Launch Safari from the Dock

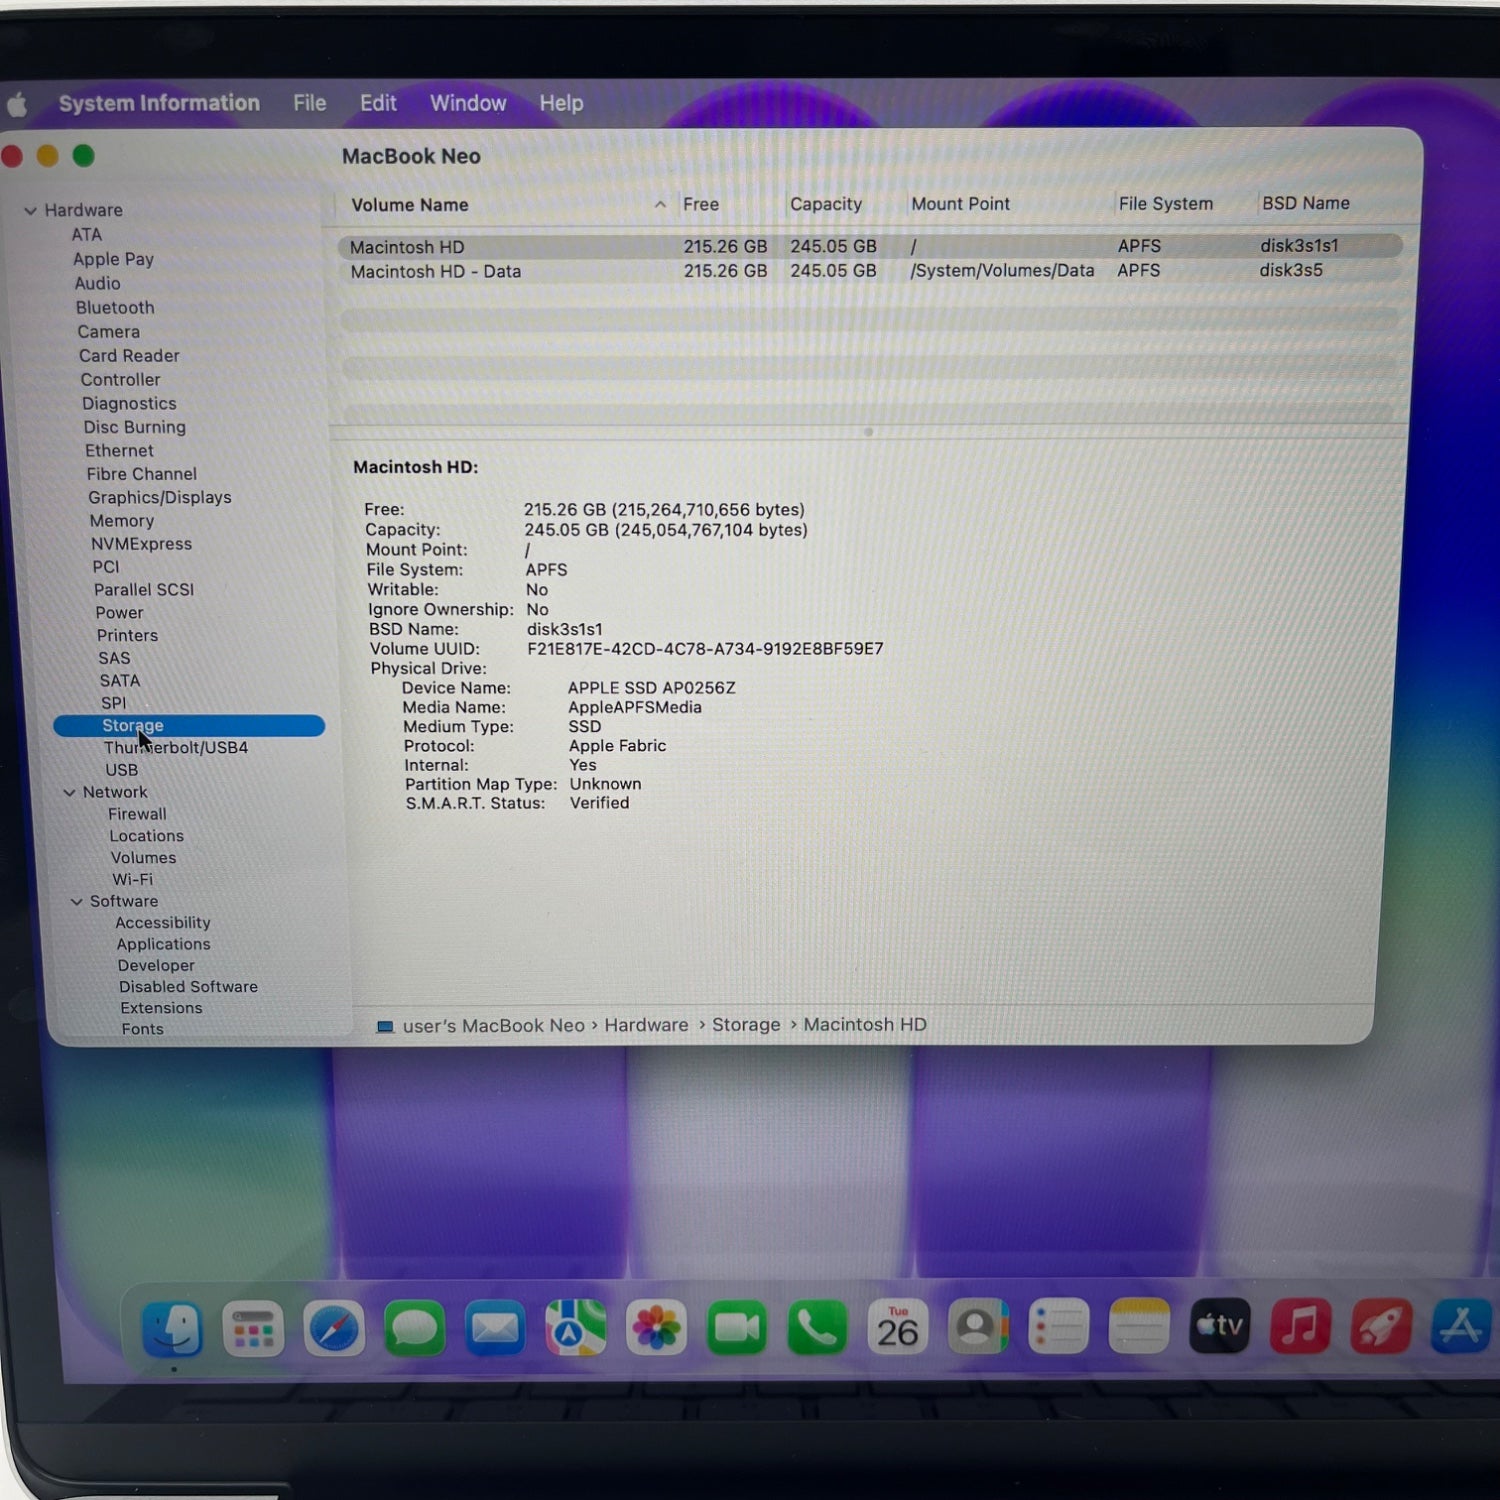point(334,1329)
